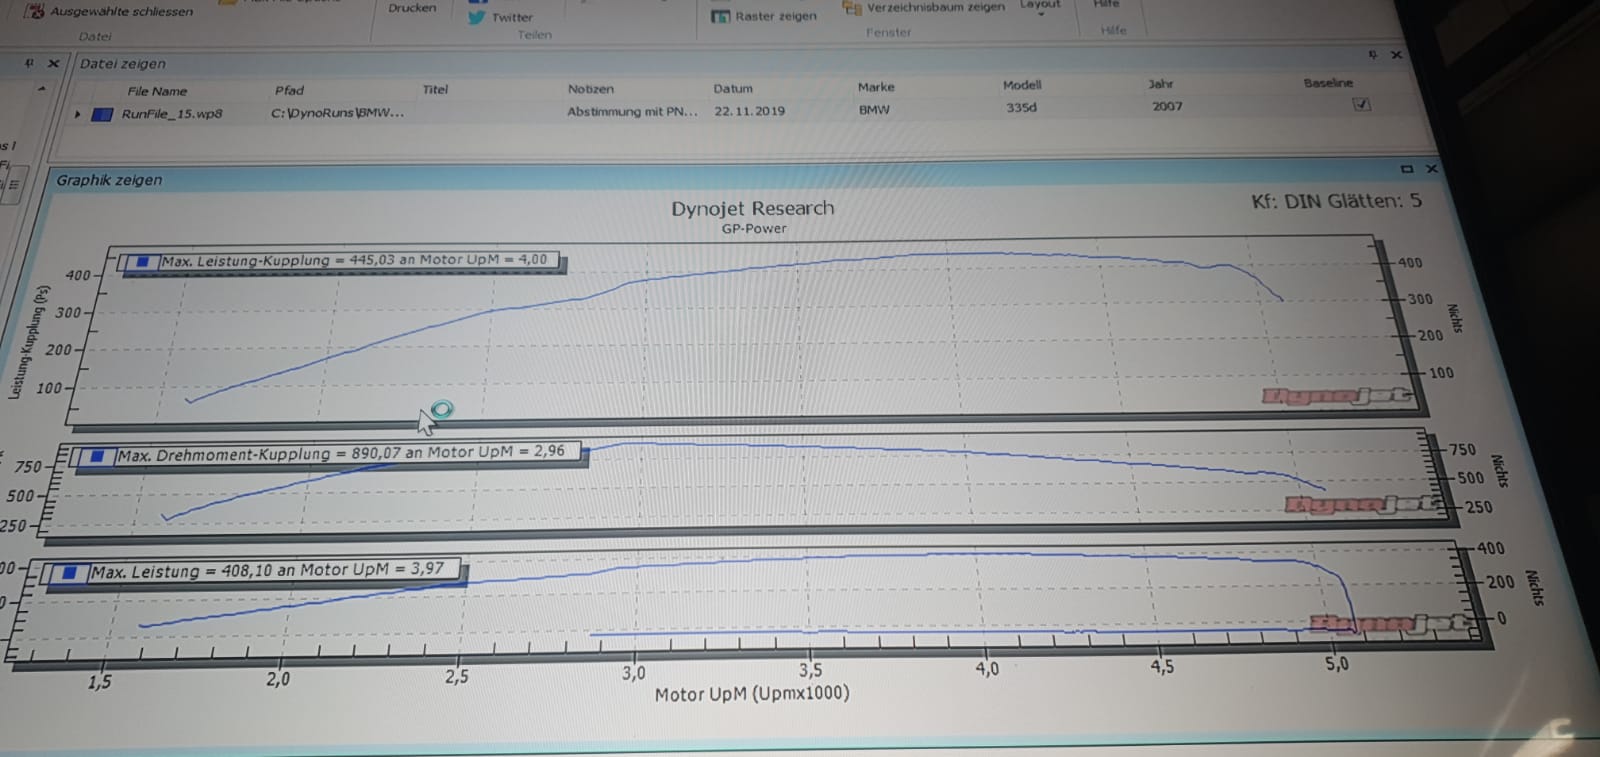Click the Motor UpM (Upmx1000) axis label

(x=752, y=693)
